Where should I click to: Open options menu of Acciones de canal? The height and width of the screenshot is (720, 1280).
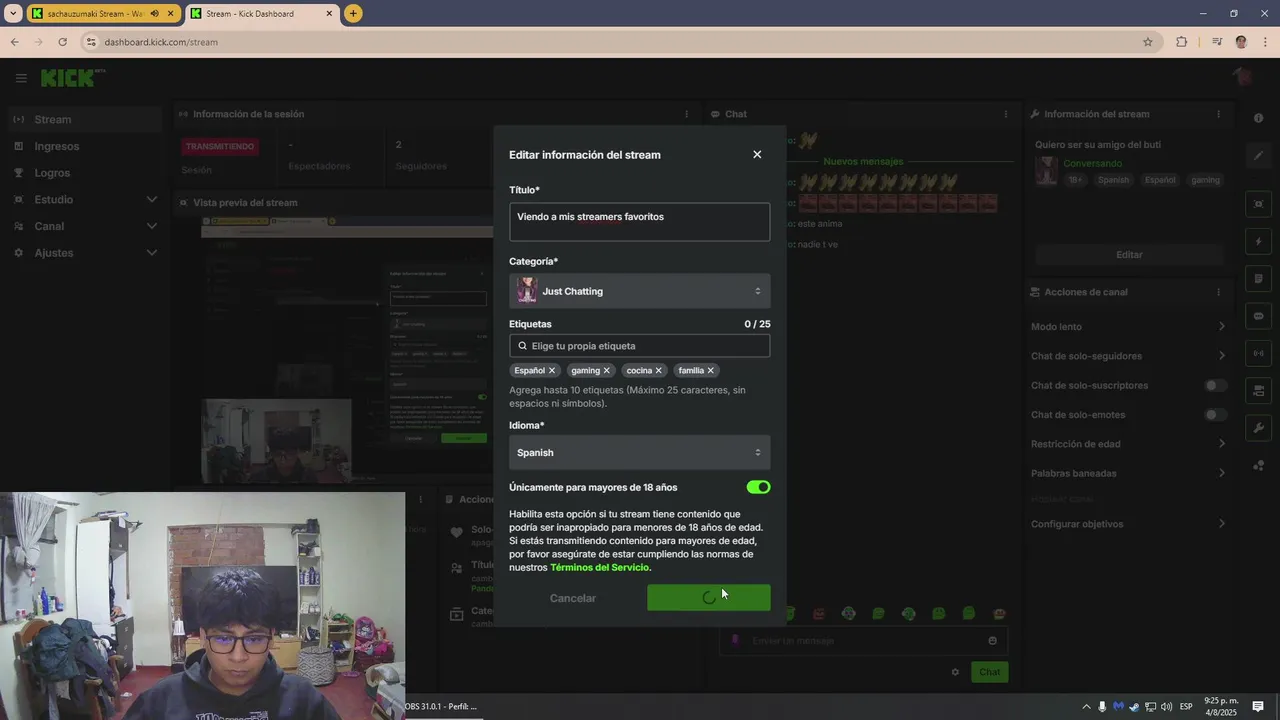[1218, 292]
